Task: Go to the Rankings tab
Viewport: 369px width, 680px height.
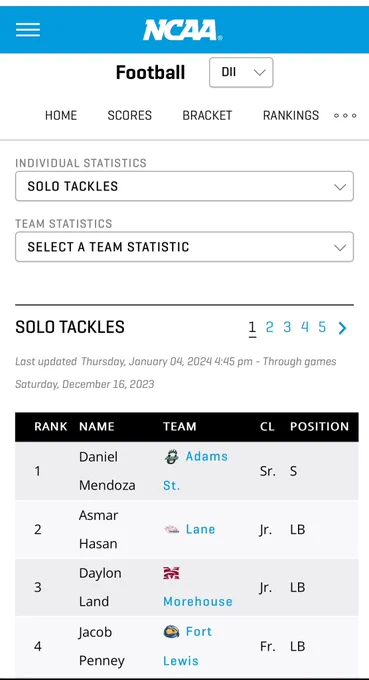Action: [x=291, y=115]
